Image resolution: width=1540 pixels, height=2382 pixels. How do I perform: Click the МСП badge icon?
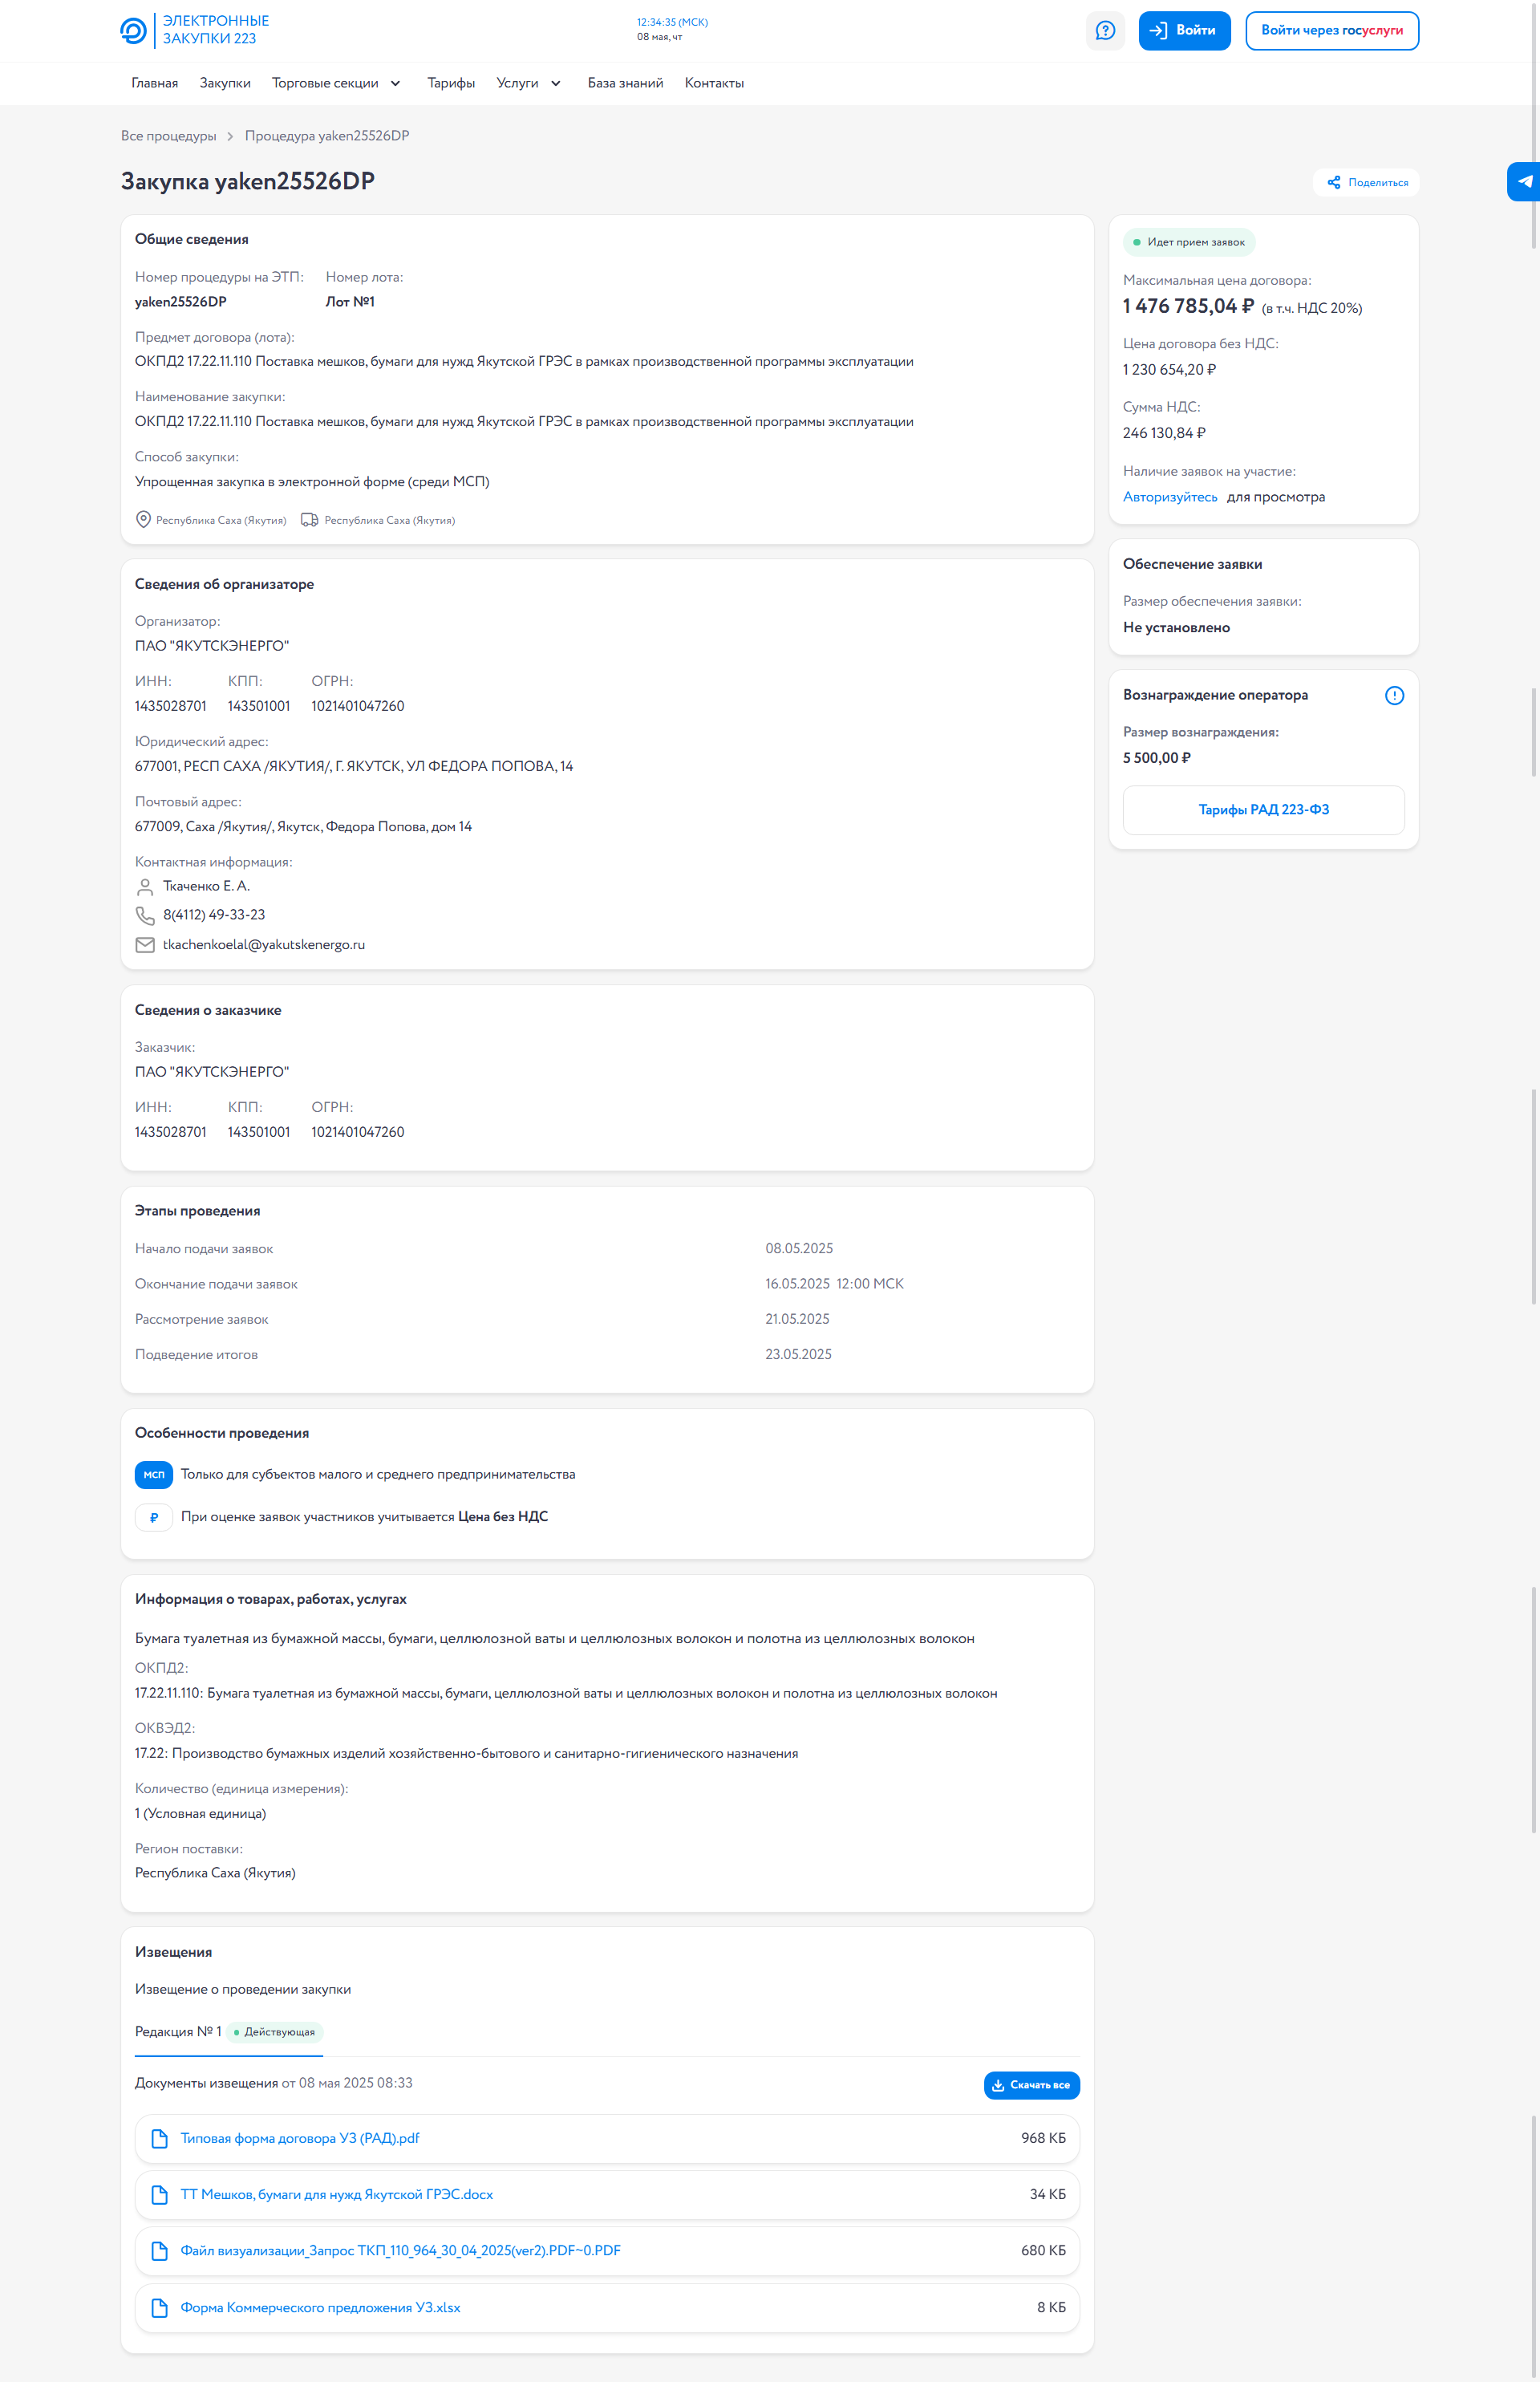(154, 1474)
